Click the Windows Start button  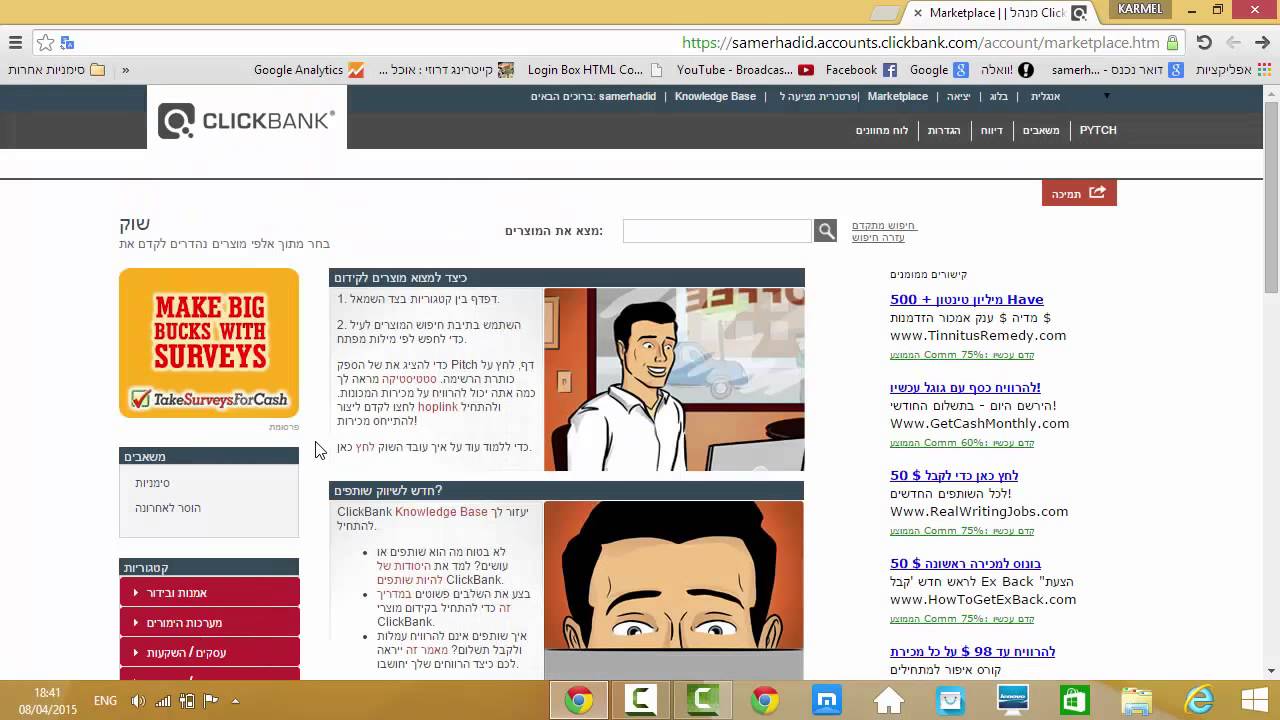[x=1256, y=700]
